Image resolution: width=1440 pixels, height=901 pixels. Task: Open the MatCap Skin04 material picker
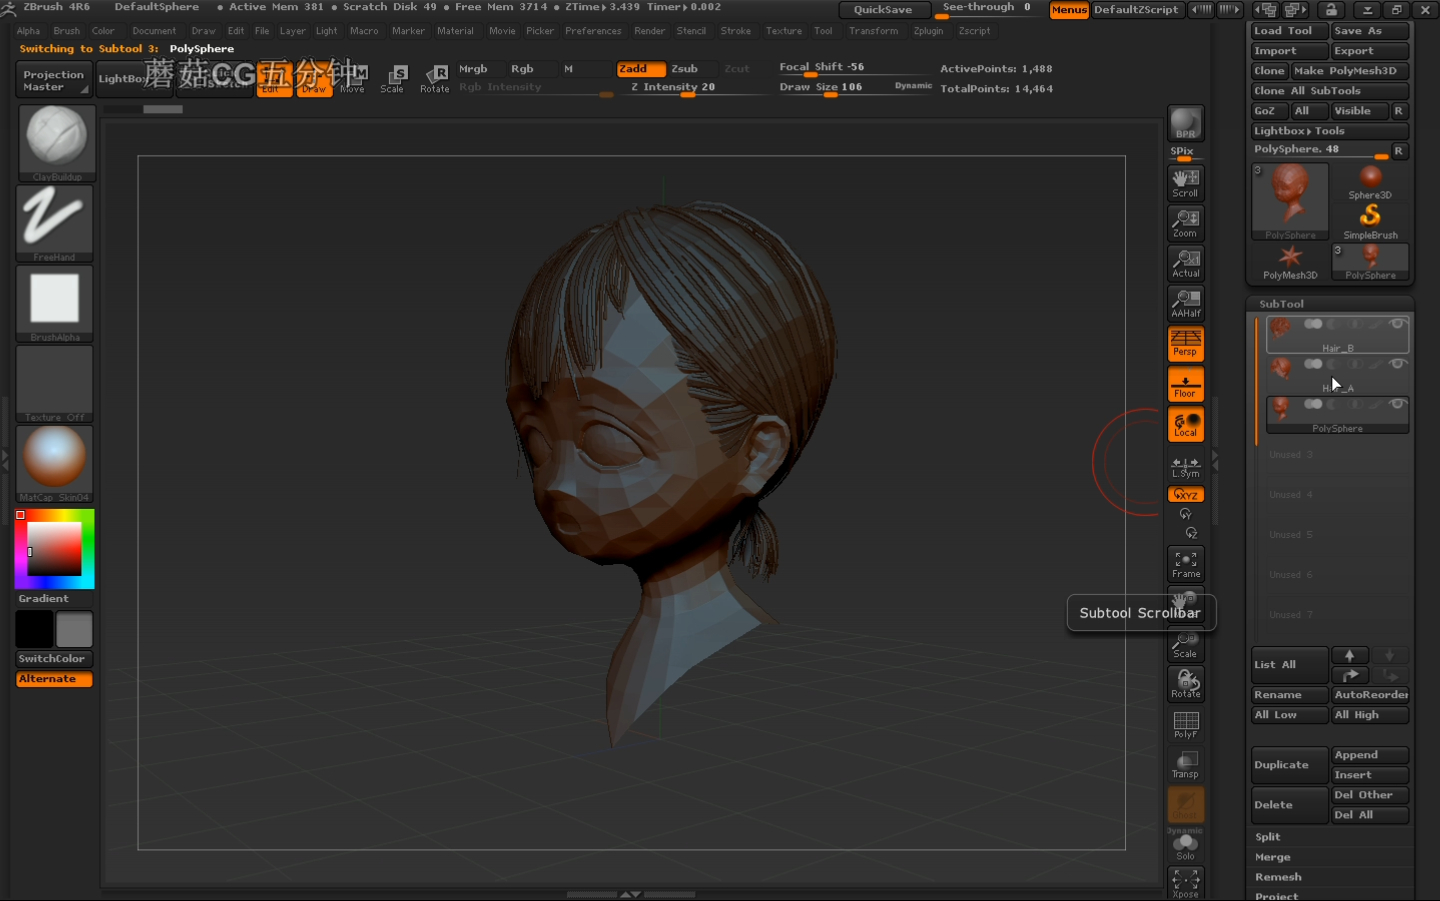tap(55, 461)
